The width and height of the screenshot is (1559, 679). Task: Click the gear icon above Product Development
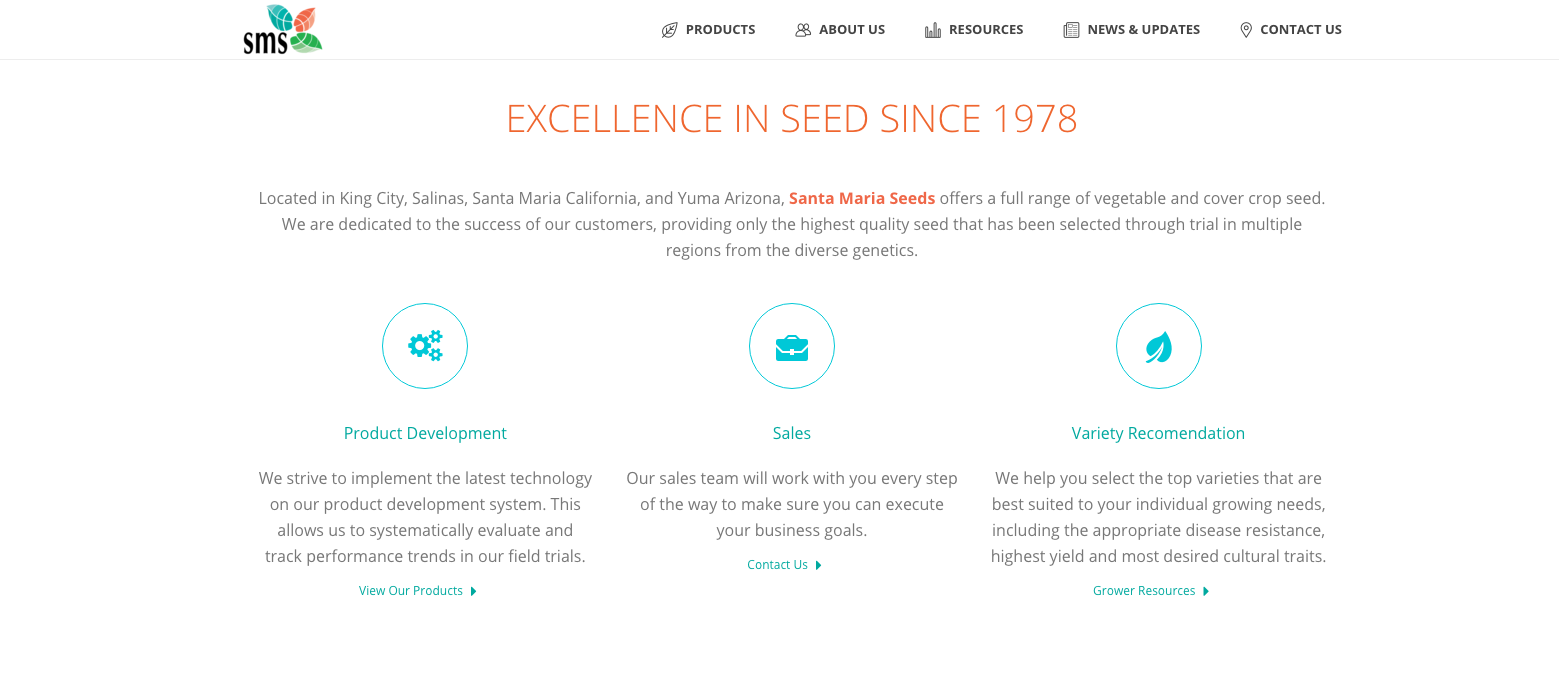[424, 345]
